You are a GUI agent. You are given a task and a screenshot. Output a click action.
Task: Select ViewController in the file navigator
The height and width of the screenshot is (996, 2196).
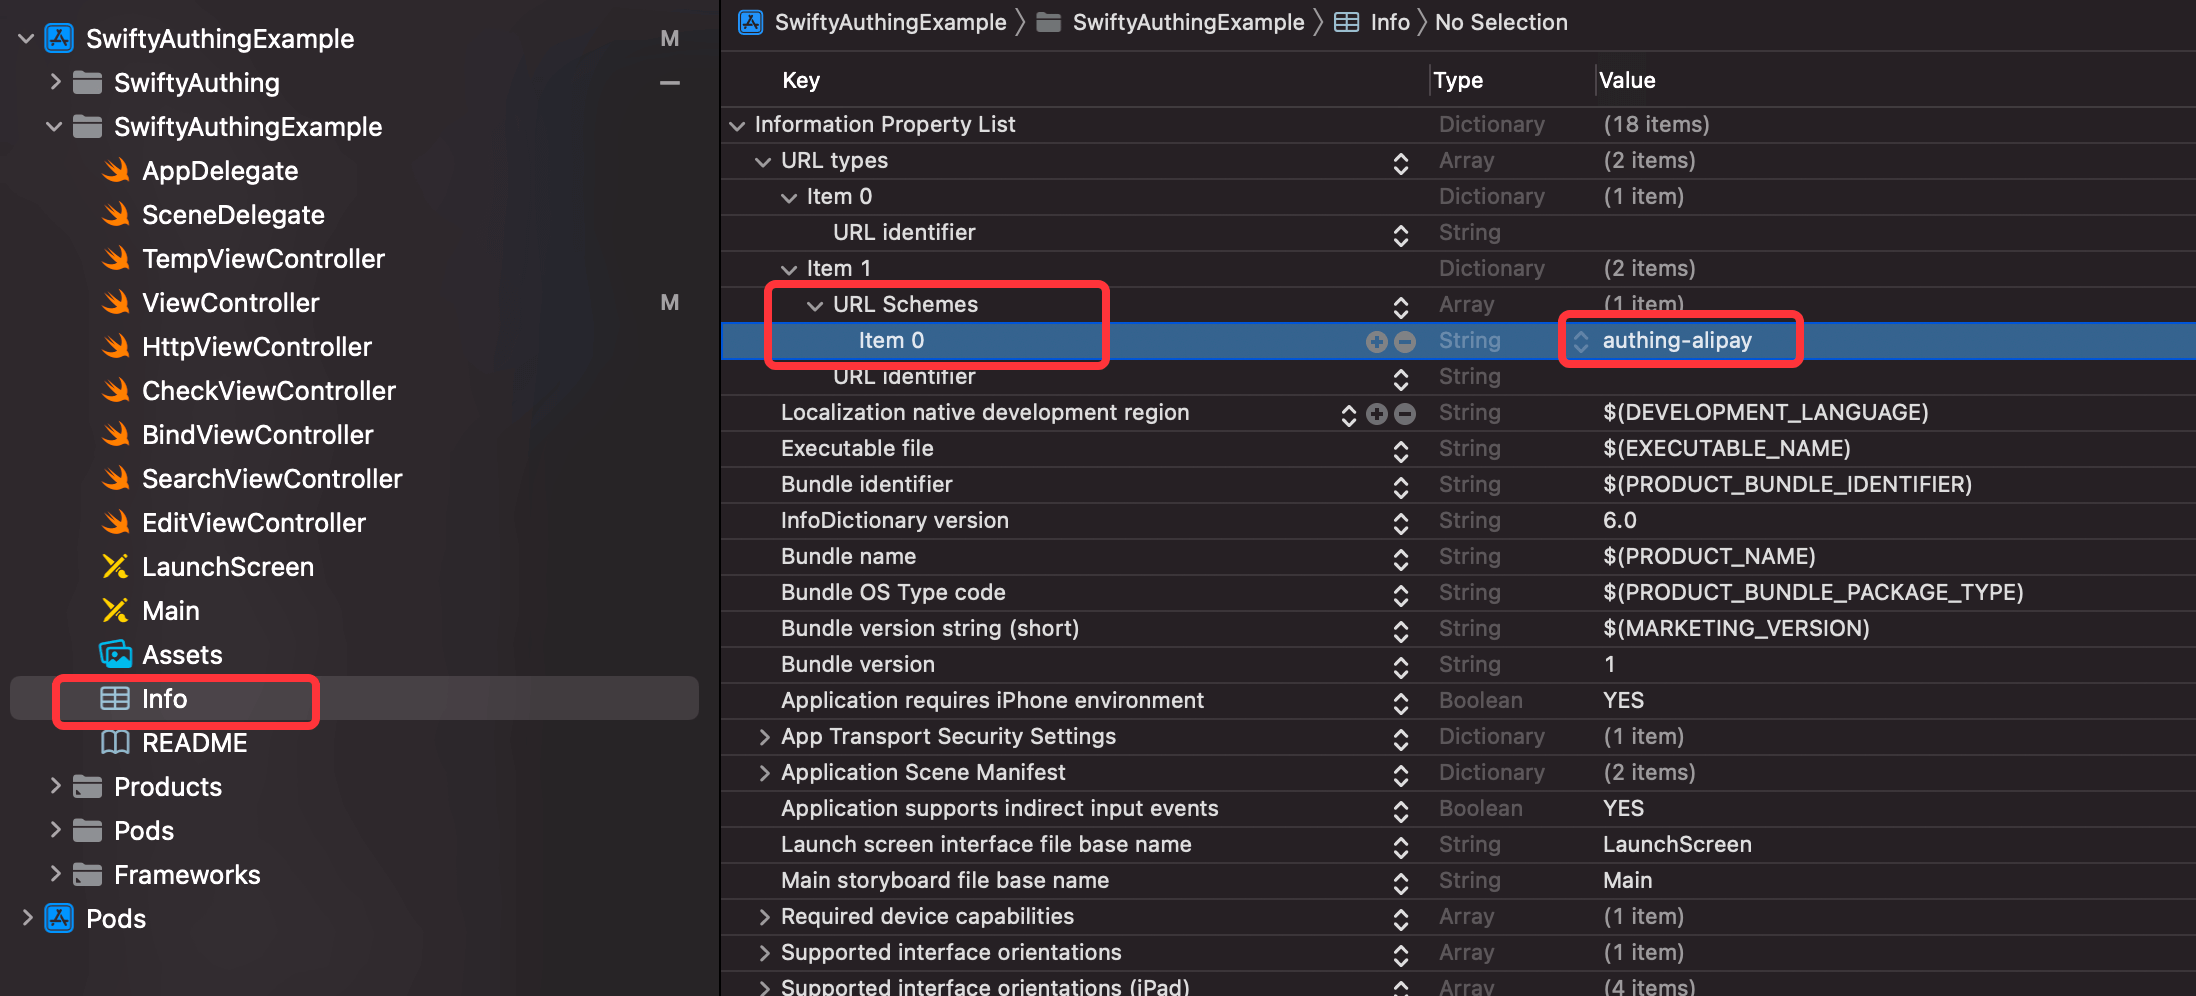pyautogui.click(x=230, y=303)
